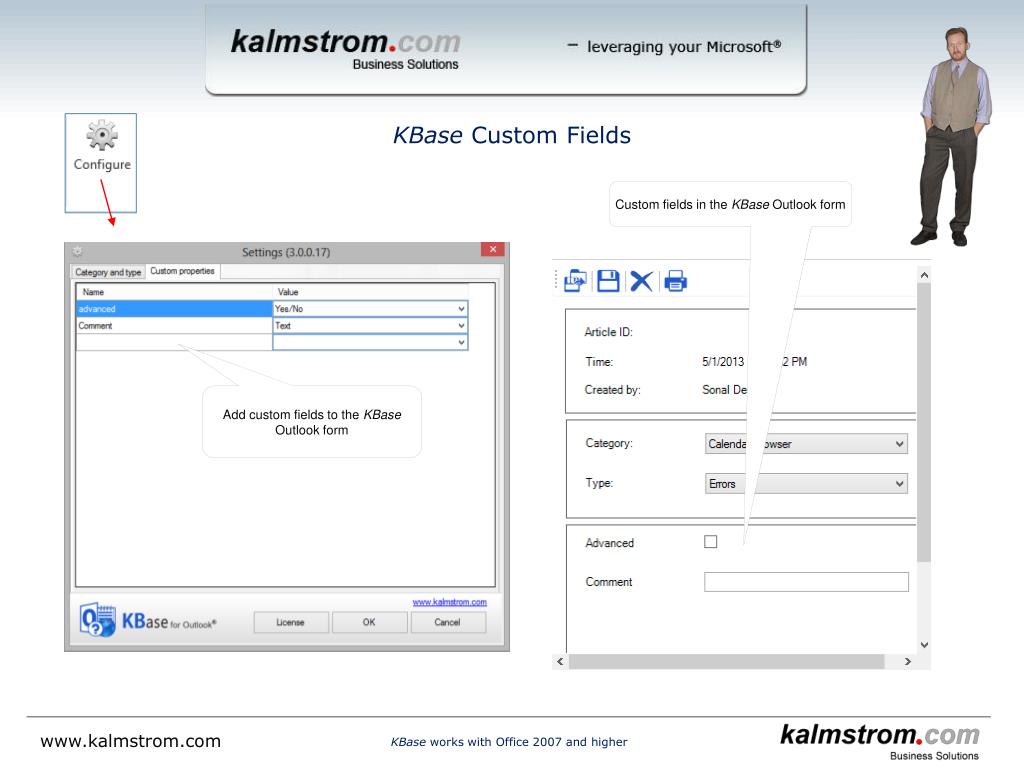
Task: Click the KBase for Outlook logo
Action: point(148,620)
